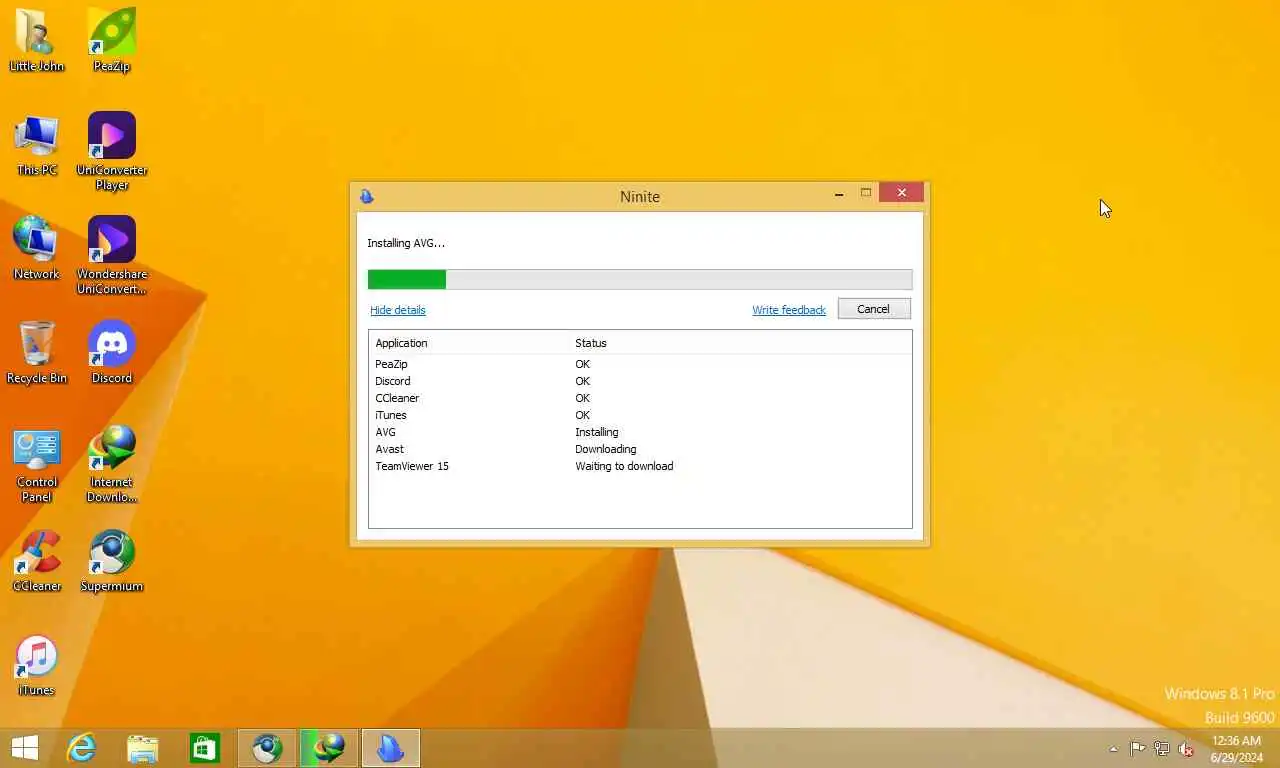The height and width of the screenshot is (768, 1280).
Task: Open the Windows Start button
Action: point(24,747)
